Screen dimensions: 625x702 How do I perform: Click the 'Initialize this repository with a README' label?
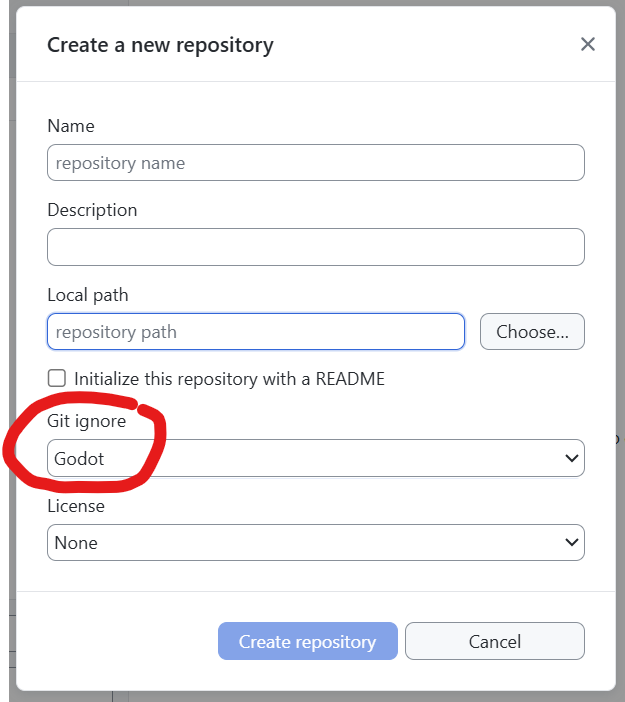(229, 379)
